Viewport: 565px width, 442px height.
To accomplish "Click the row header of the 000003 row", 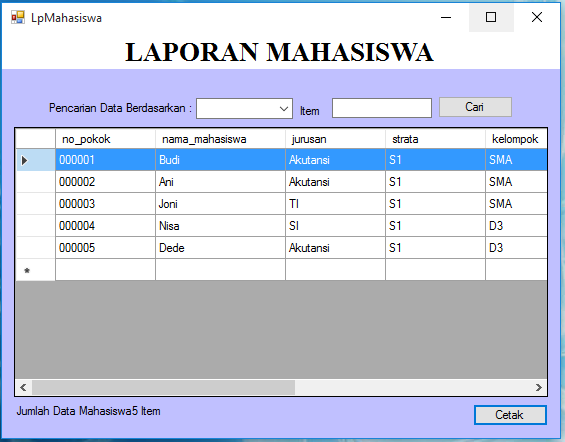I will [35, 204].
